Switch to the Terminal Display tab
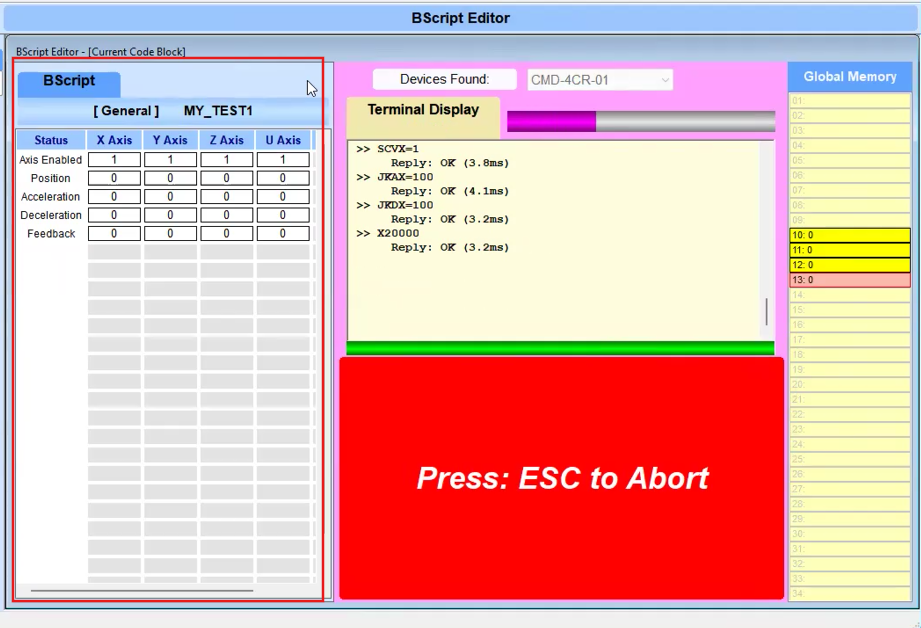921x628 pixels. pos(423,117)
